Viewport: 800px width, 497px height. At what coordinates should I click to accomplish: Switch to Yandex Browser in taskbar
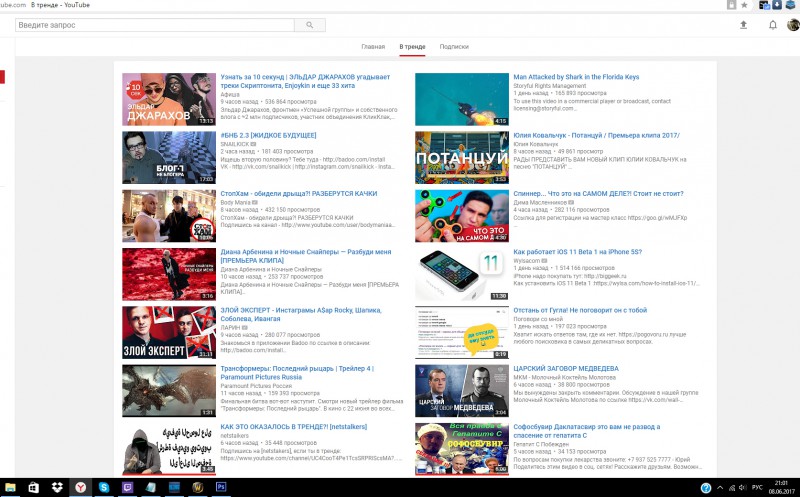81,487
